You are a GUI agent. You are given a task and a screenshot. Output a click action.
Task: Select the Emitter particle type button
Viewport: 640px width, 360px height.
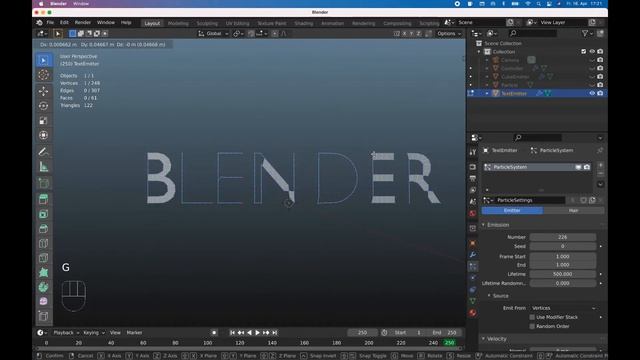pos(512,211)
